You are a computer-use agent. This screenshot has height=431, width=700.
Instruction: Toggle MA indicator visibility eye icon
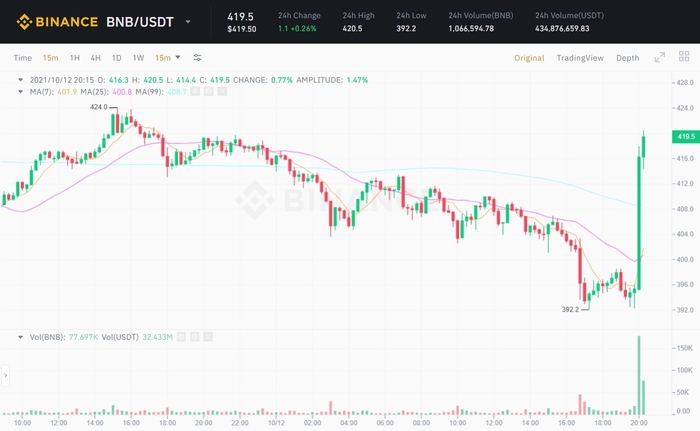[x=195, y=92]
